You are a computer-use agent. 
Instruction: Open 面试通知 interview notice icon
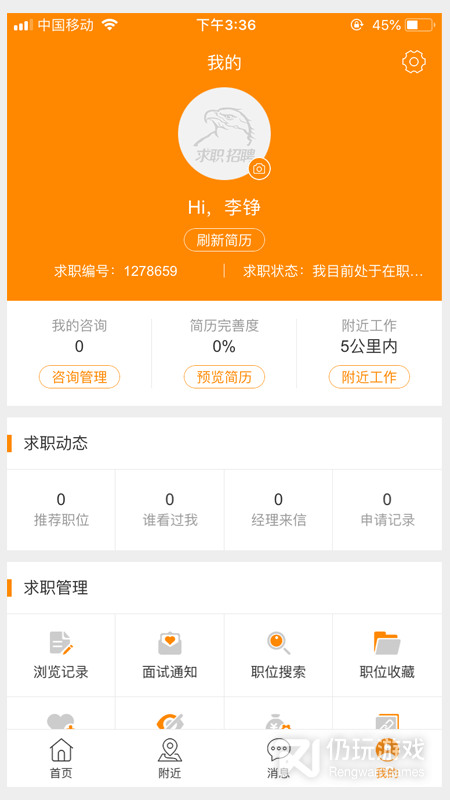[x=170, y=643]
